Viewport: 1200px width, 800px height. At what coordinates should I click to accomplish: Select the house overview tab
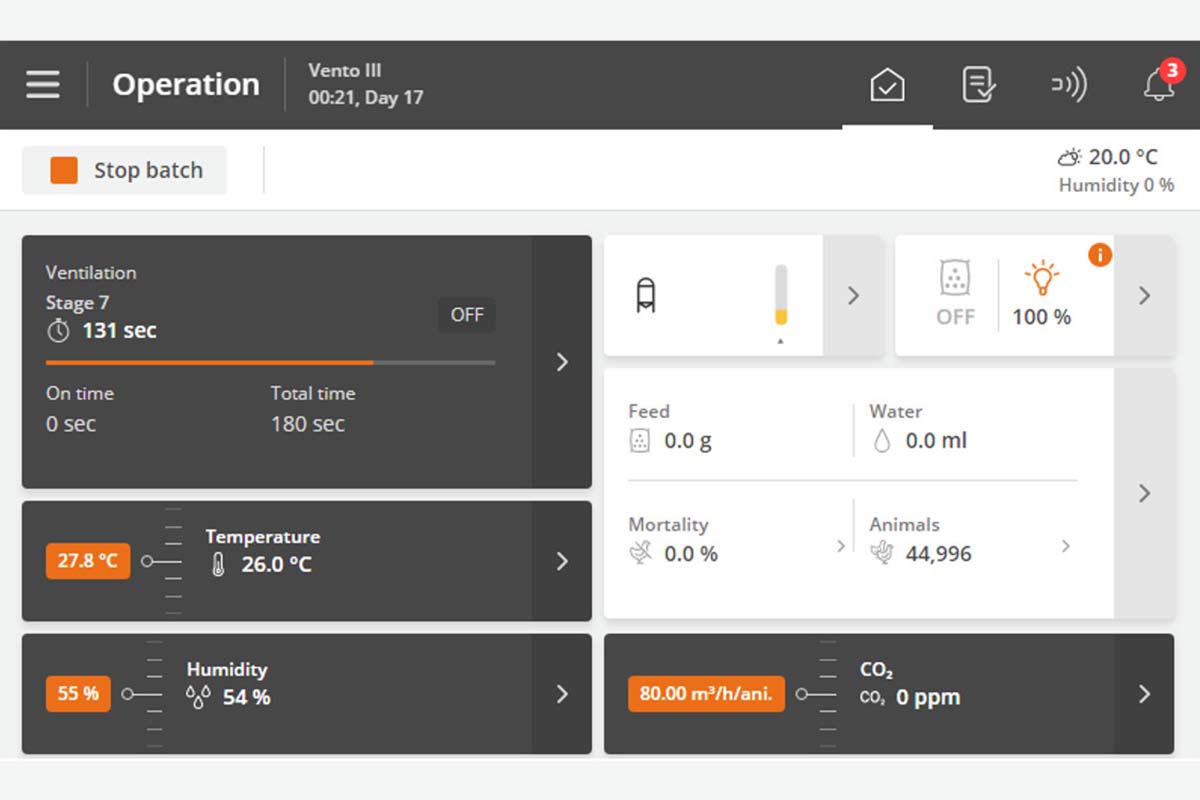click(x=887, y=85)
